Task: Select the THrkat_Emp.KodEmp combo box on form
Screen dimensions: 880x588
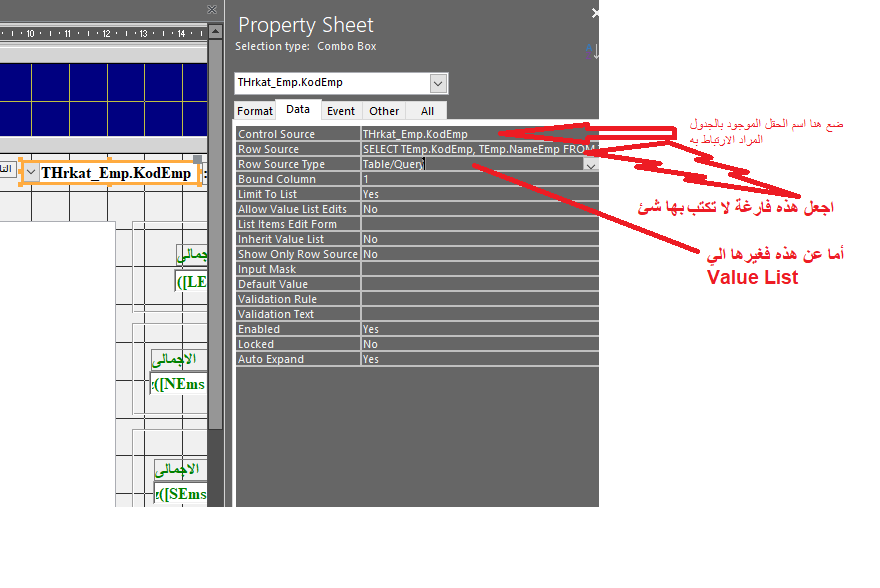Action: (116, 173)
